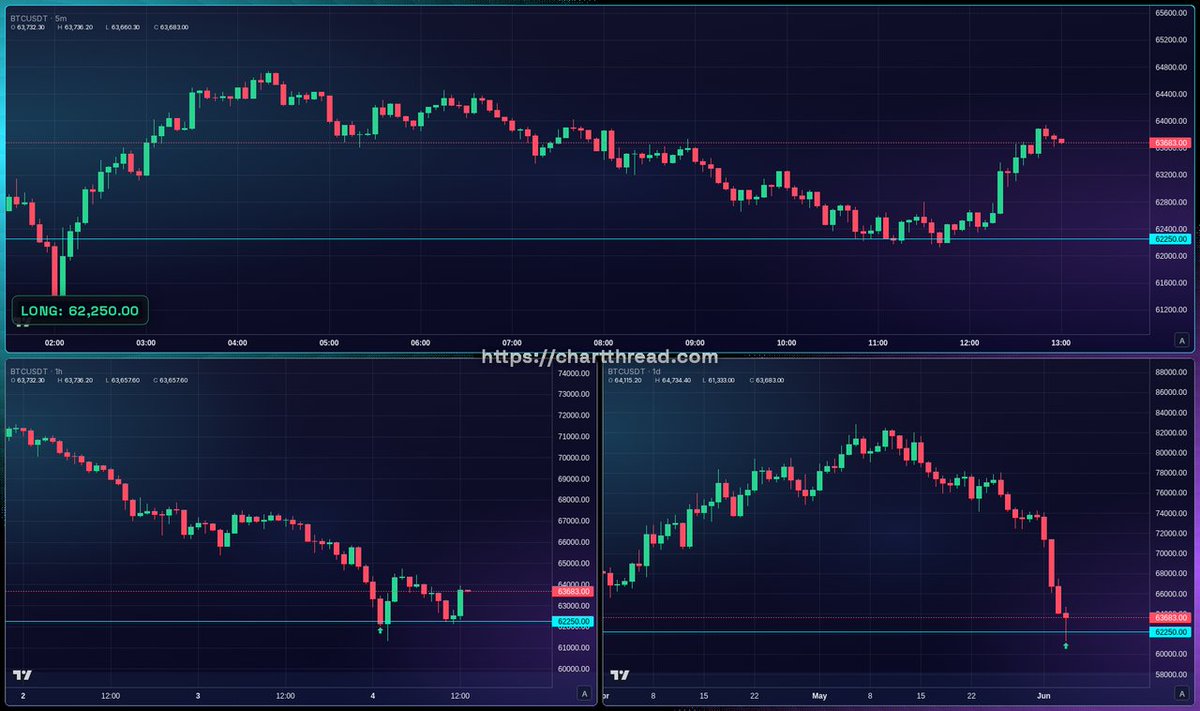Screen dimensions: 1200x711
Task: Click the BTCUSDT · 1d symbol title
Action: click(x=634, y=370)
